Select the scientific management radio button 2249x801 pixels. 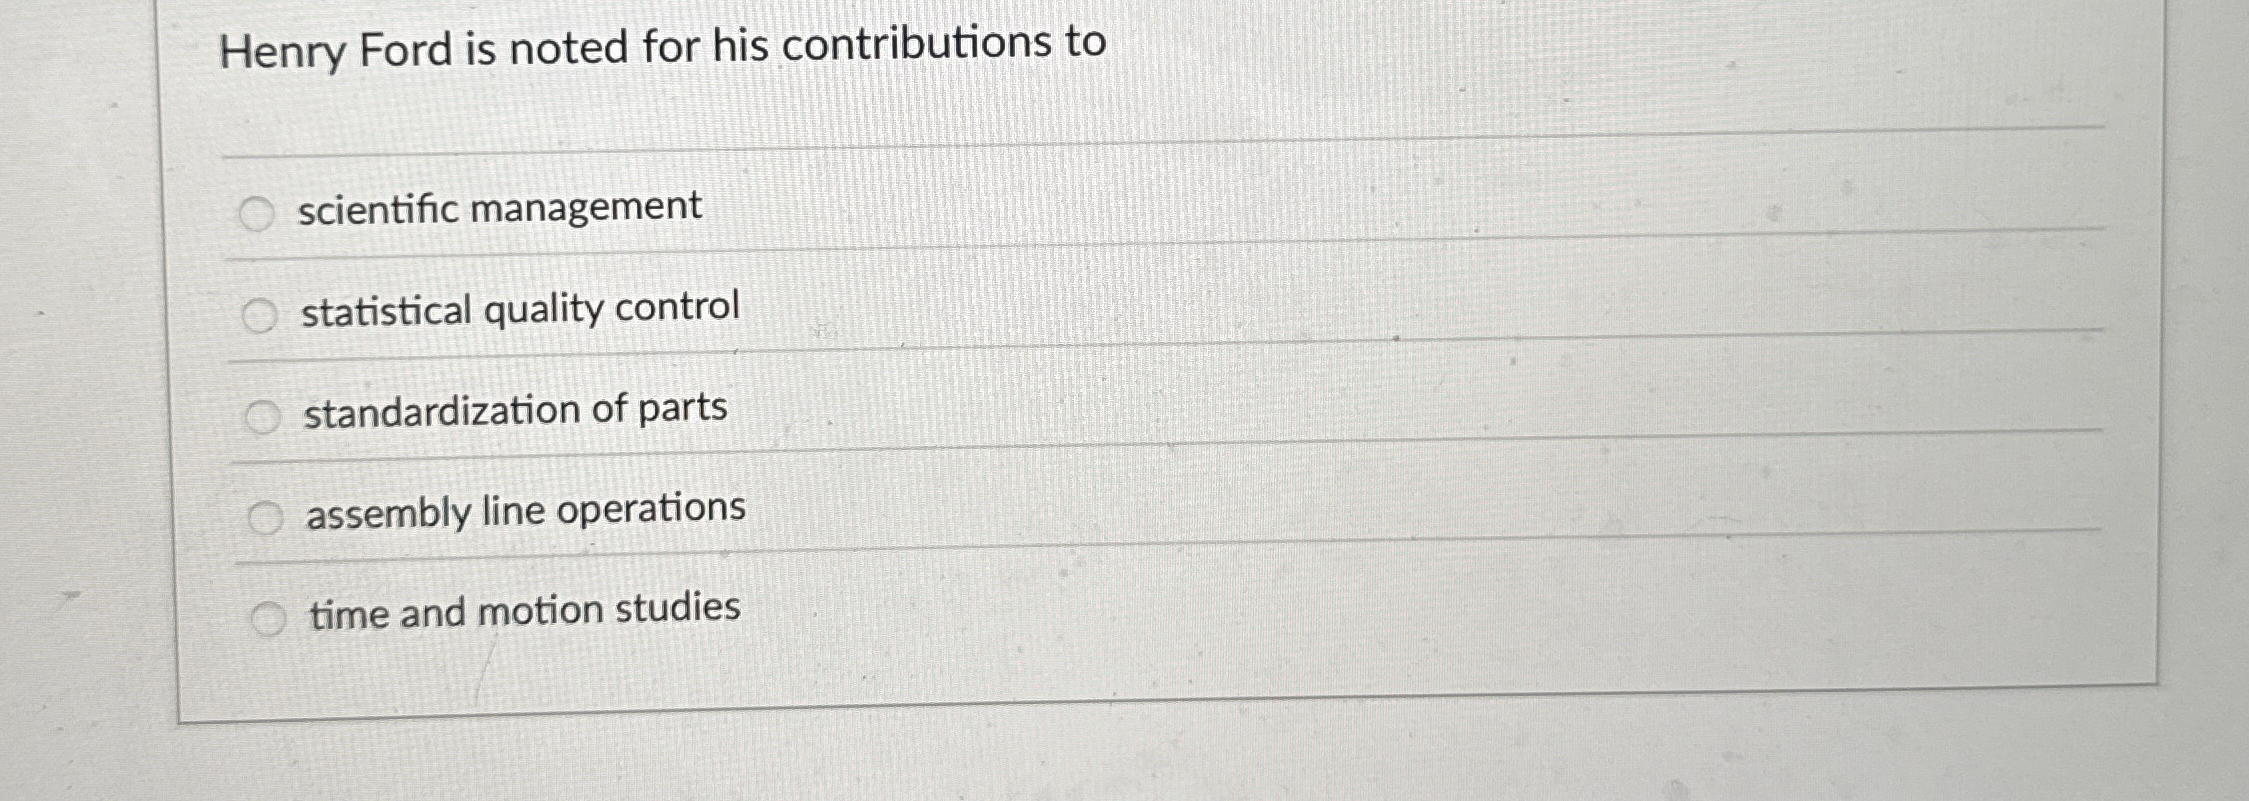coord(257,213)
